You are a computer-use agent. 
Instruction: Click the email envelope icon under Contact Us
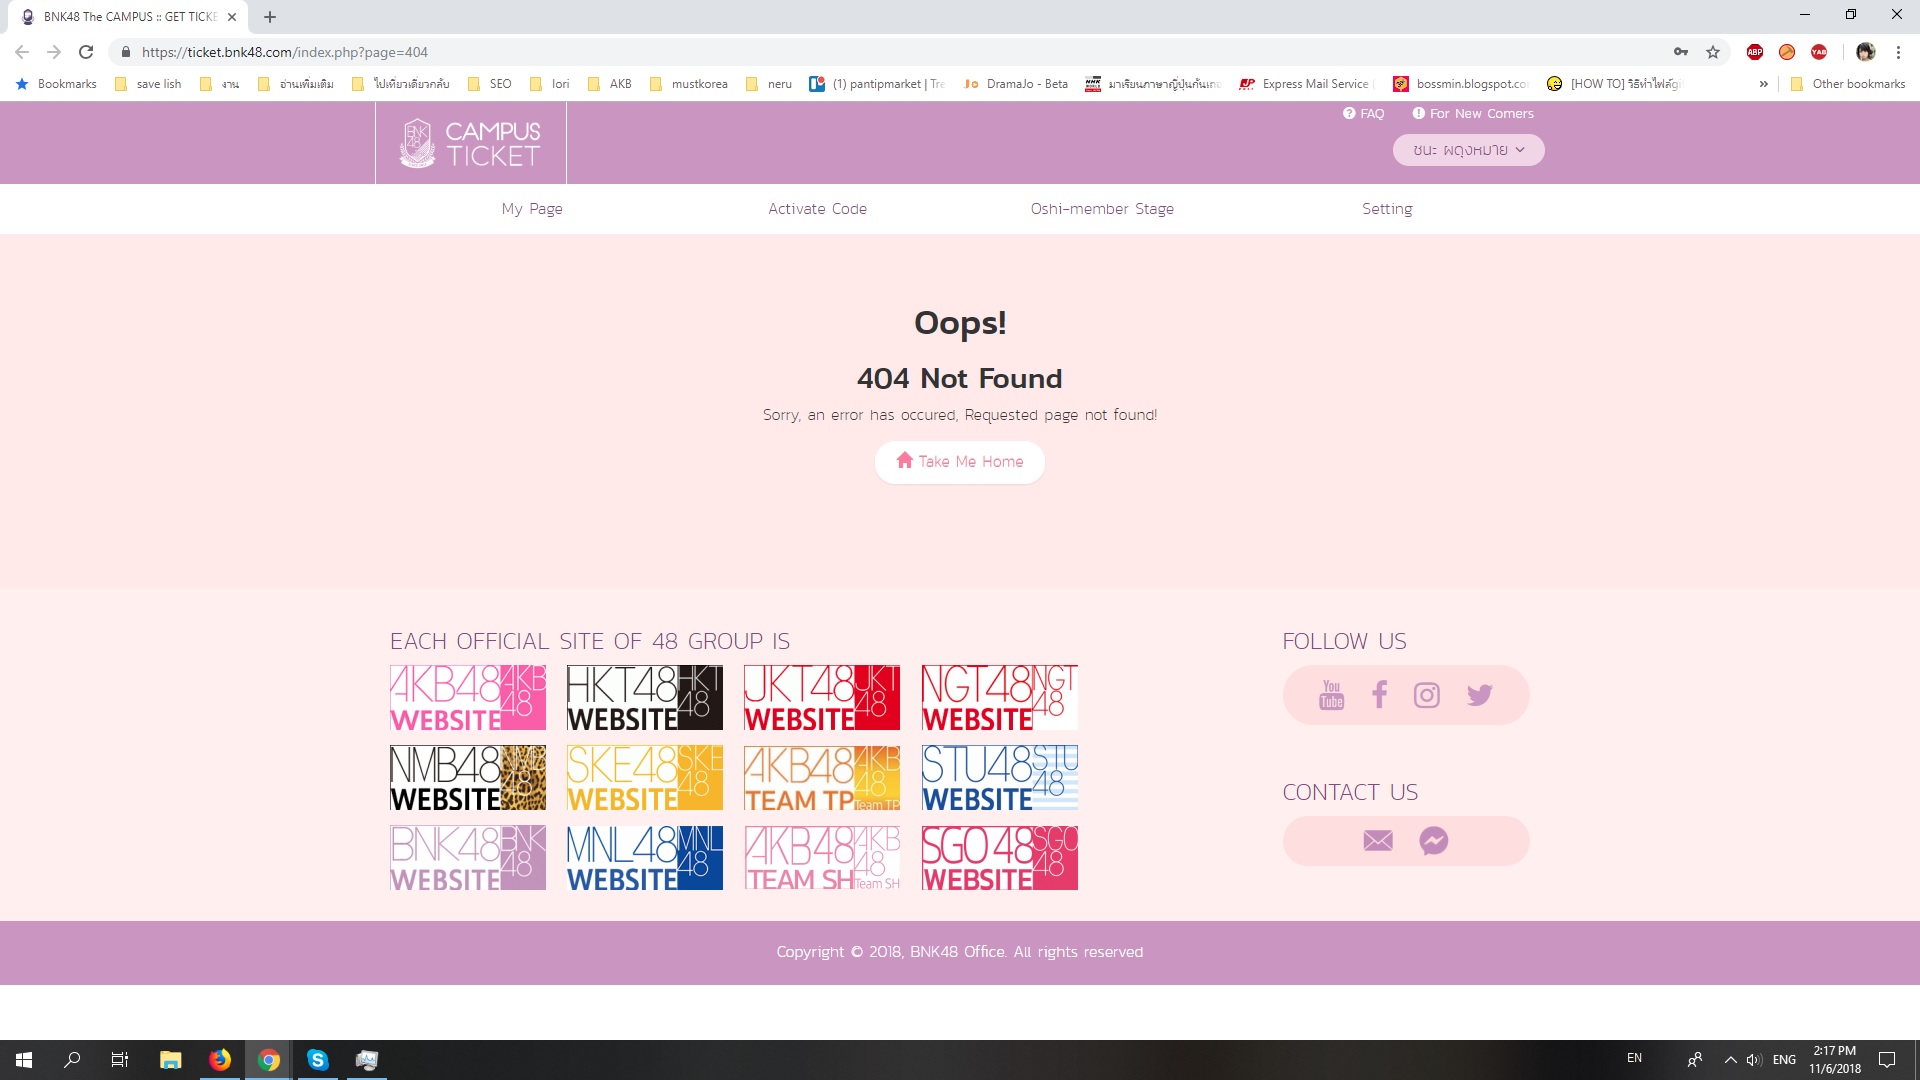click(x=1378, y=841)
